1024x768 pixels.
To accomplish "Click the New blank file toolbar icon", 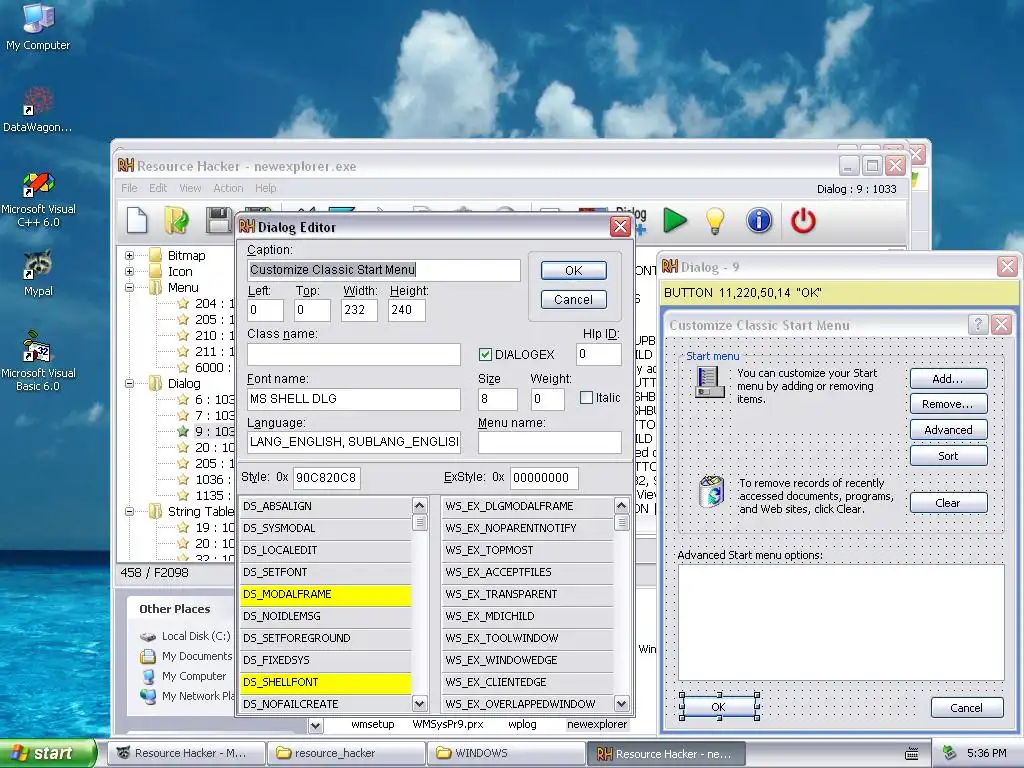I will coord(137,220).
